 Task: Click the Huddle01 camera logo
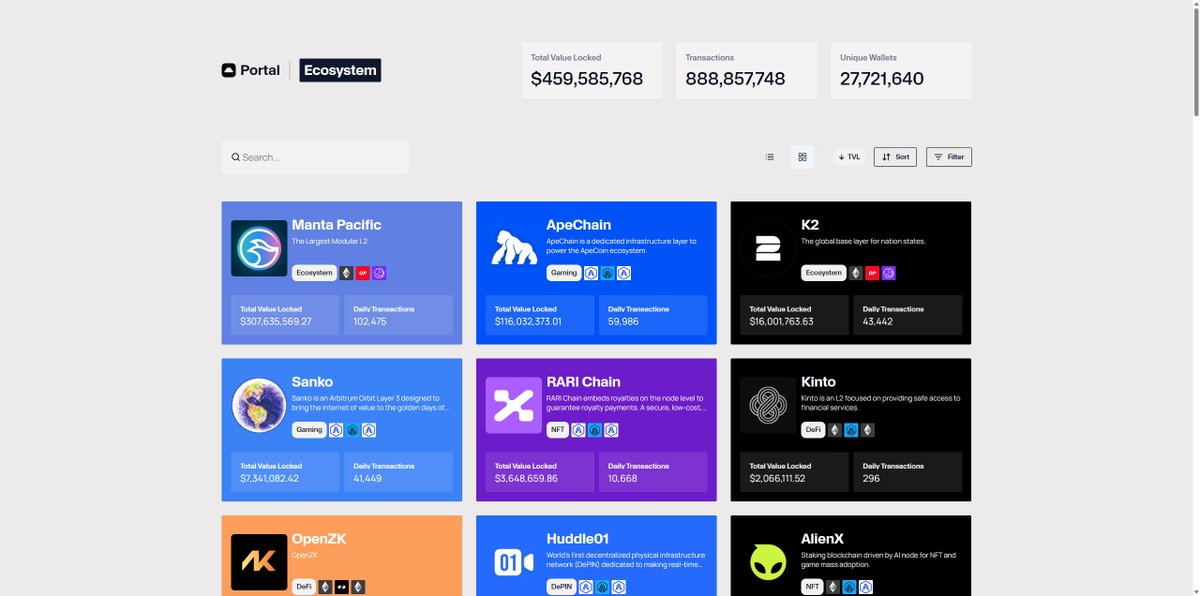(514, 562)
